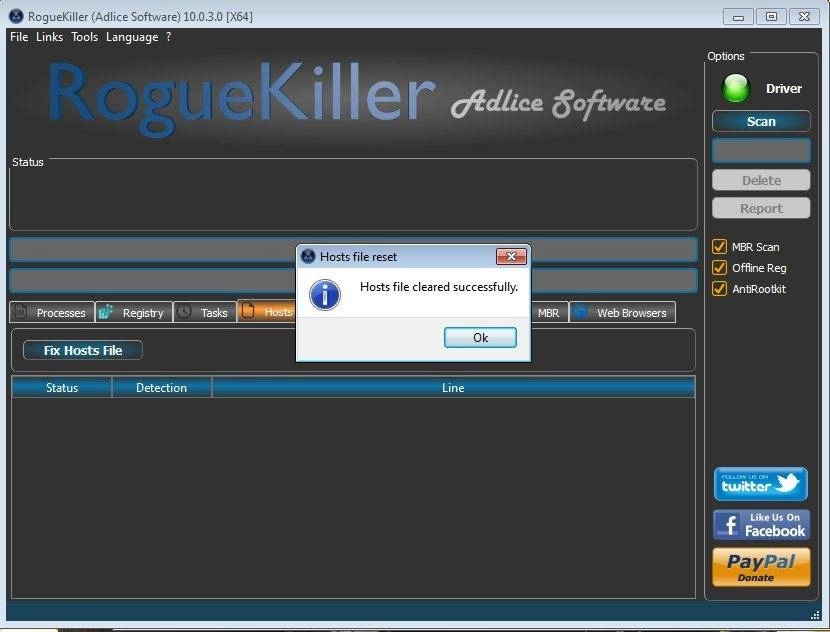Switch to the MBR tab
This screenshot has width=830, height=632.
point(549,312)
